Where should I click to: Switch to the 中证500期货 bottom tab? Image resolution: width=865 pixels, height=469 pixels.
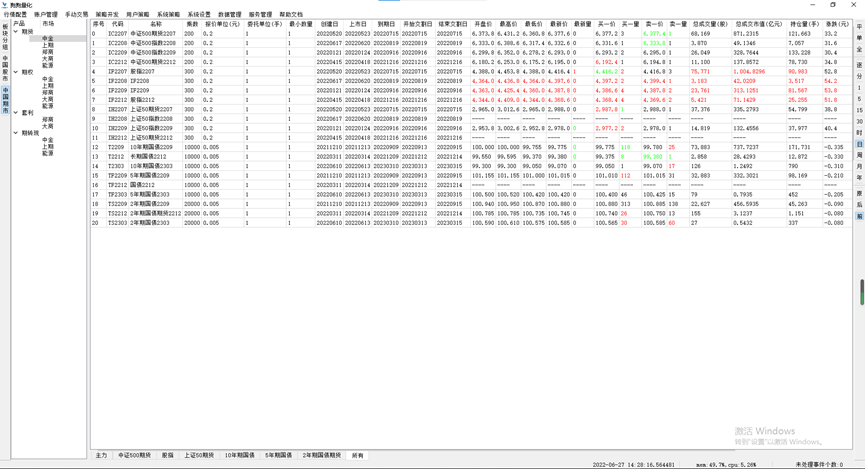134,455
